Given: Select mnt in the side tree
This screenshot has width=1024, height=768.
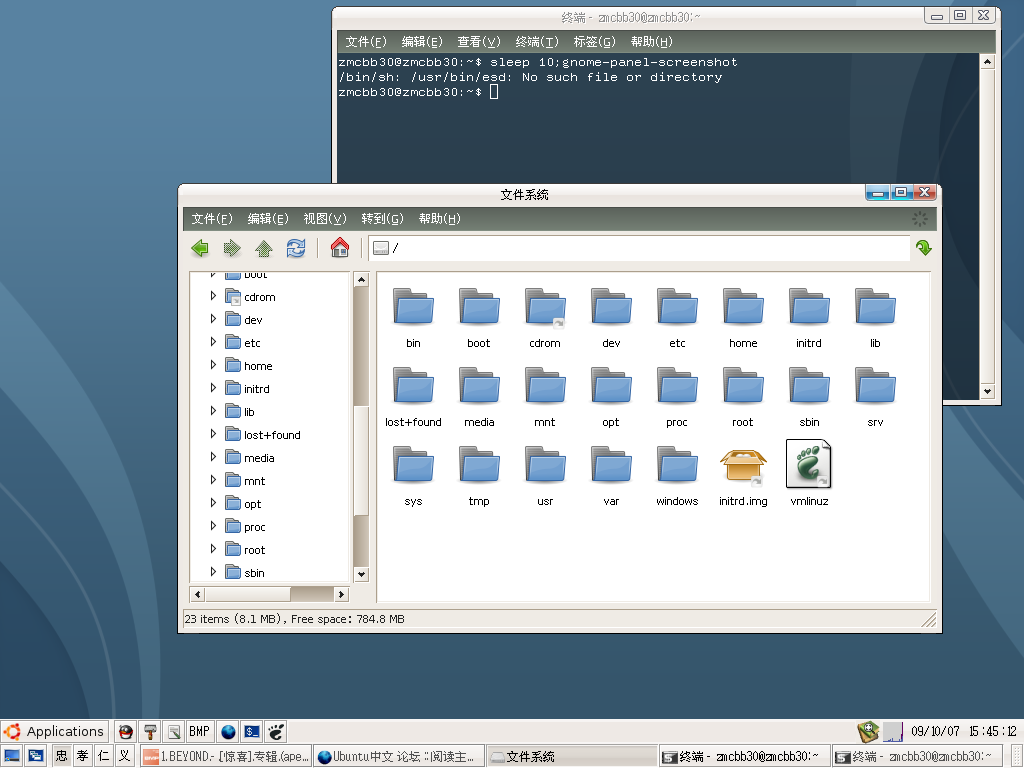Looking at the screenshot, I should pos(255,481).
